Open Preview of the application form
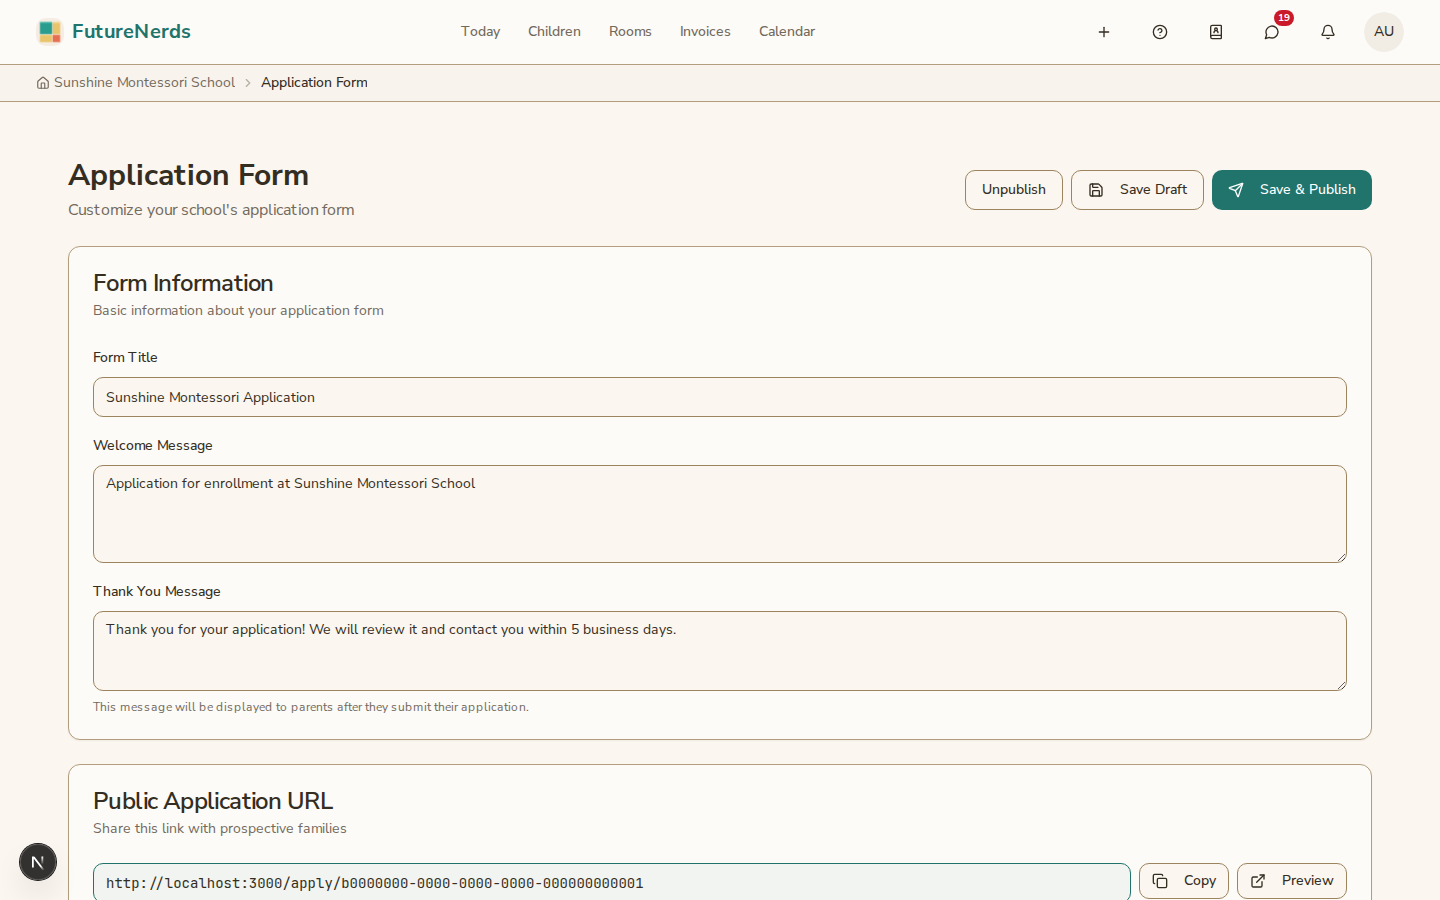 coord(1292,881)
